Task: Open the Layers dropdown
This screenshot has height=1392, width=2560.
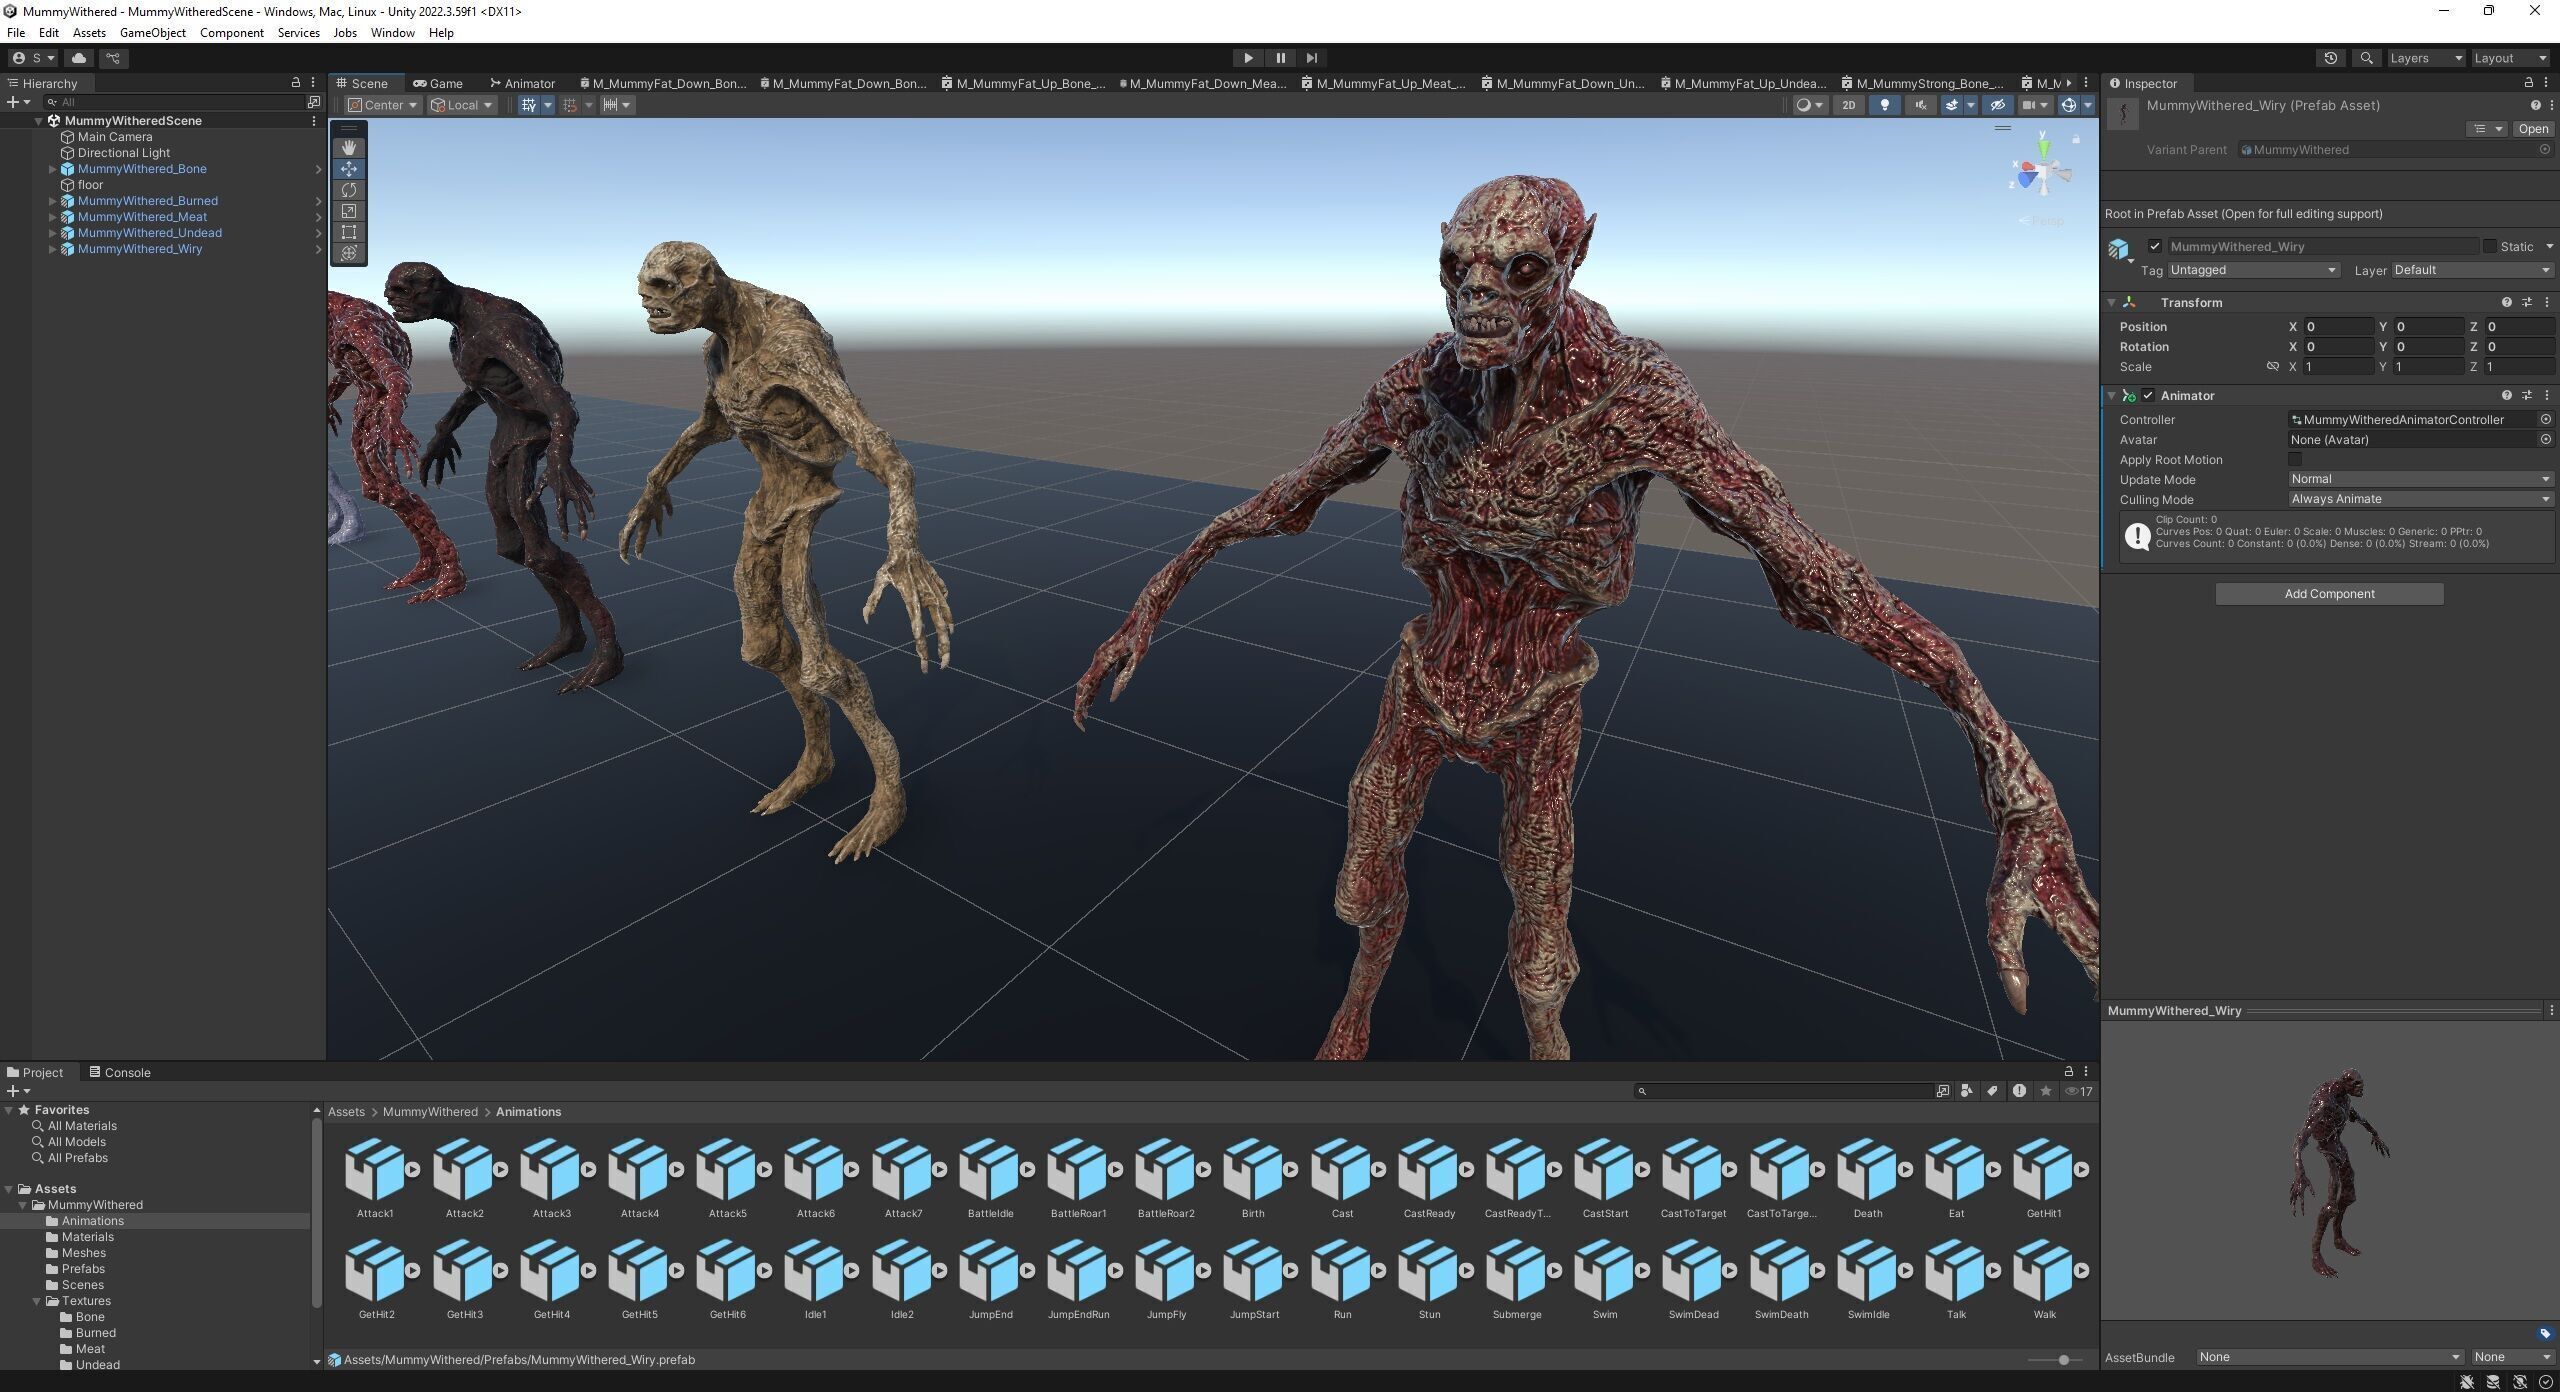Action: (2425, 58)
